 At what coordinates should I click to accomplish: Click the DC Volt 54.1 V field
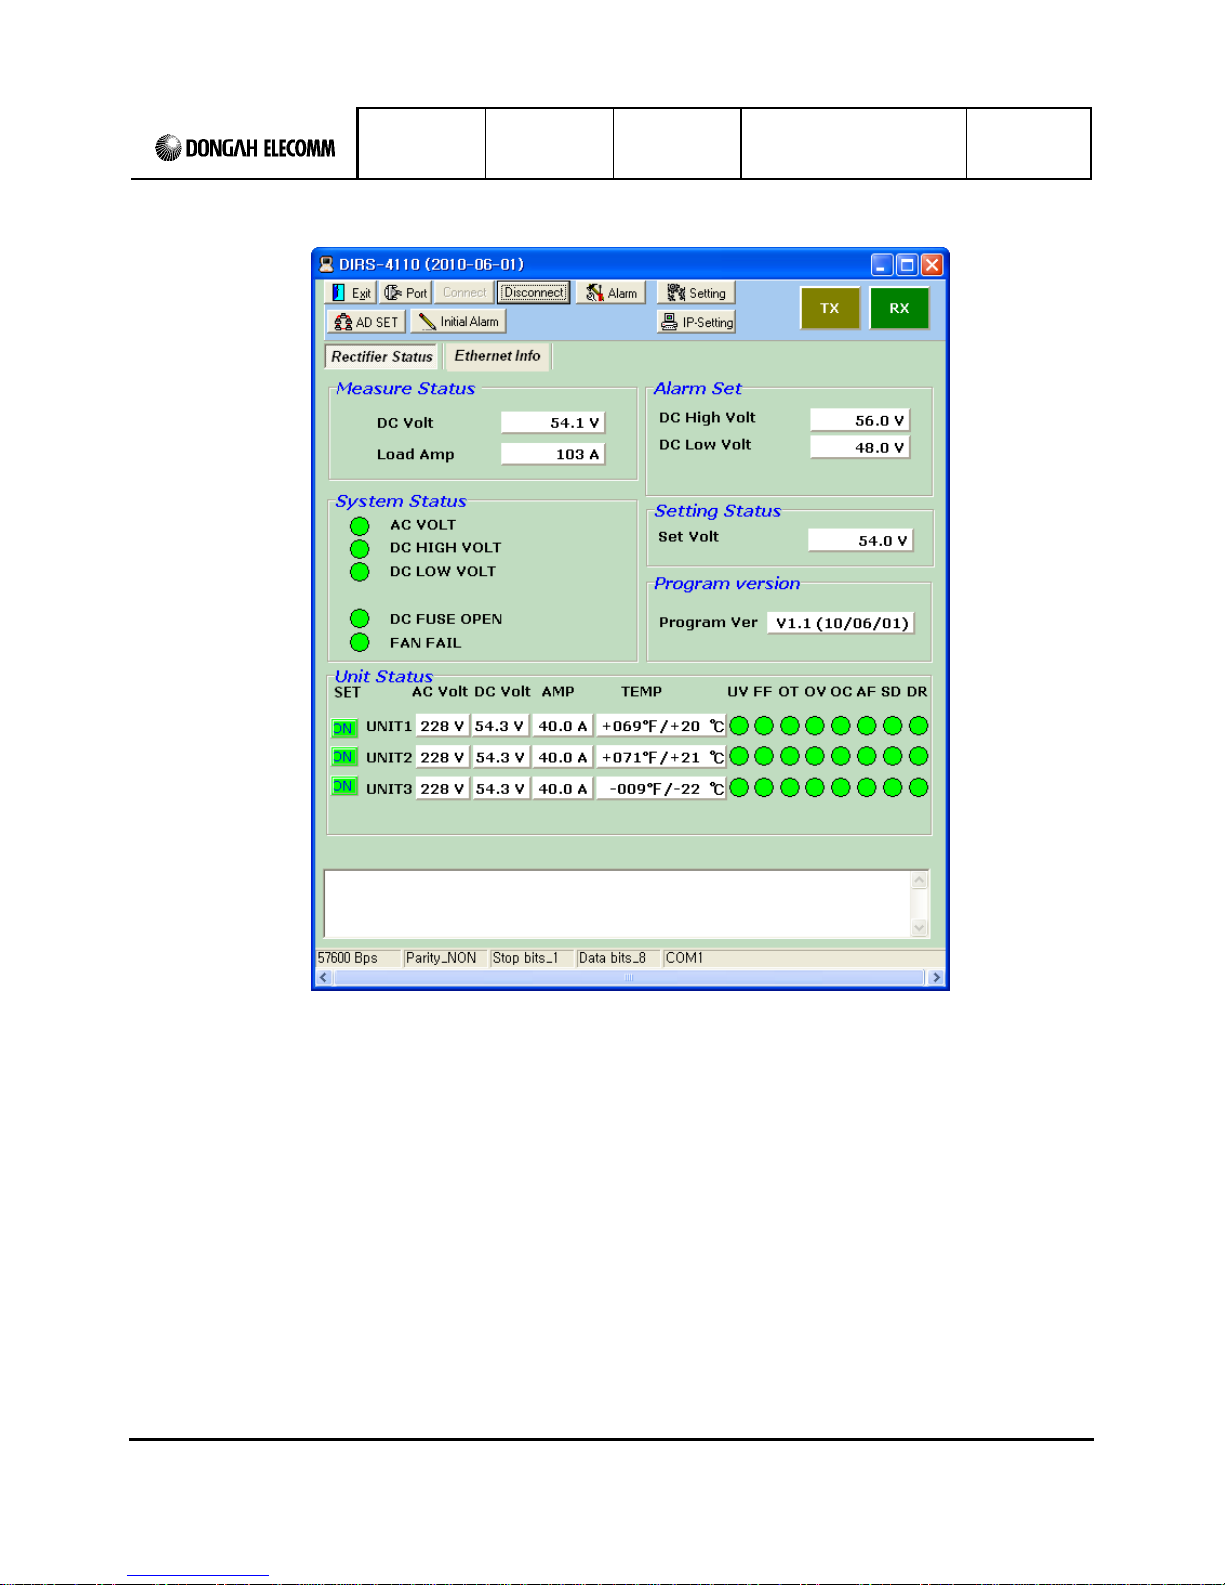point(553,423)
